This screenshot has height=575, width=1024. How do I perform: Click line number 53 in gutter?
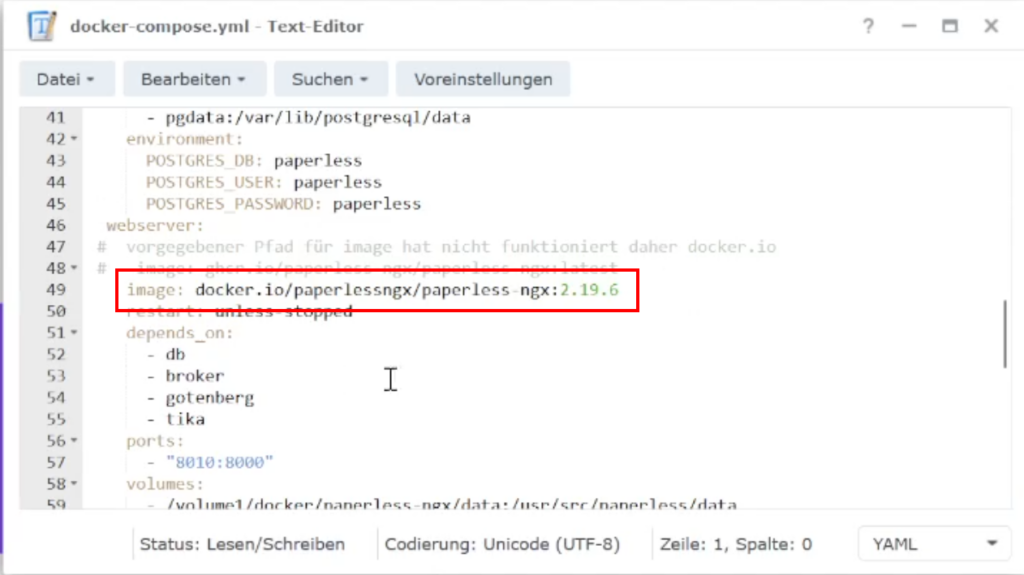[x=56, y=376]
